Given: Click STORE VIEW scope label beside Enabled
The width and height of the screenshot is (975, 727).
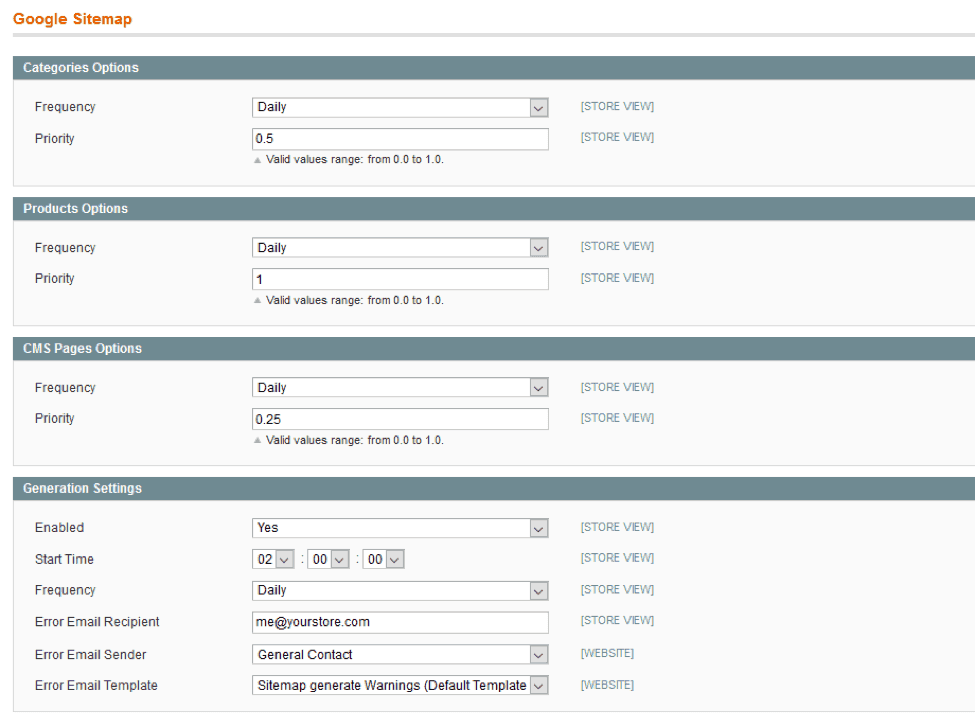Looking at the screenshot, I should coord(617,527).
